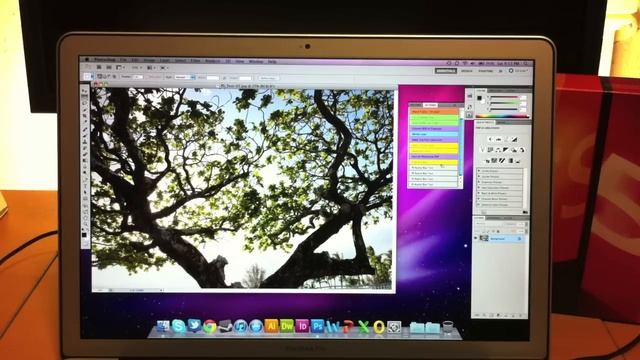Viewport: 640px width, 360px height.
Task: Add a Photo Filter adjustment
Action: (x=514, y=150)
